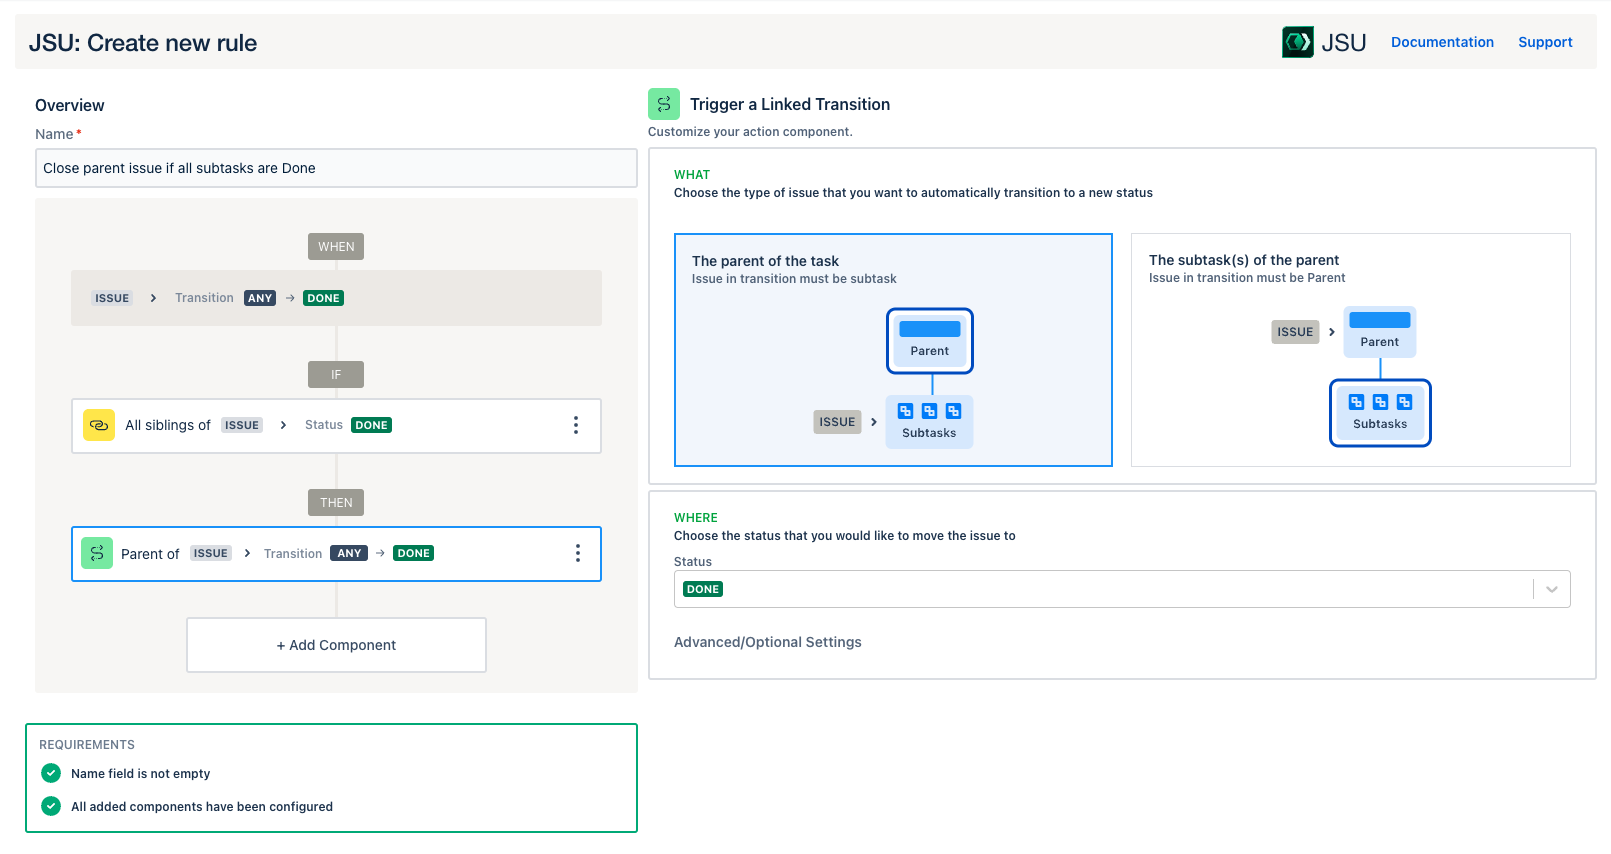The width and height of the screenshot is (1611, 854).
Task: Click the JSU logo icon in header
Action: tap(1298, 42)
